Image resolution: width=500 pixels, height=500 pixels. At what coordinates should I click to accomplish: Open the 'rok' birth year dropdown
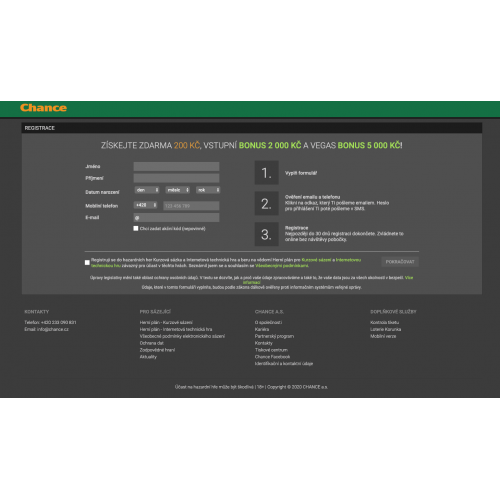tap(208, 190)
